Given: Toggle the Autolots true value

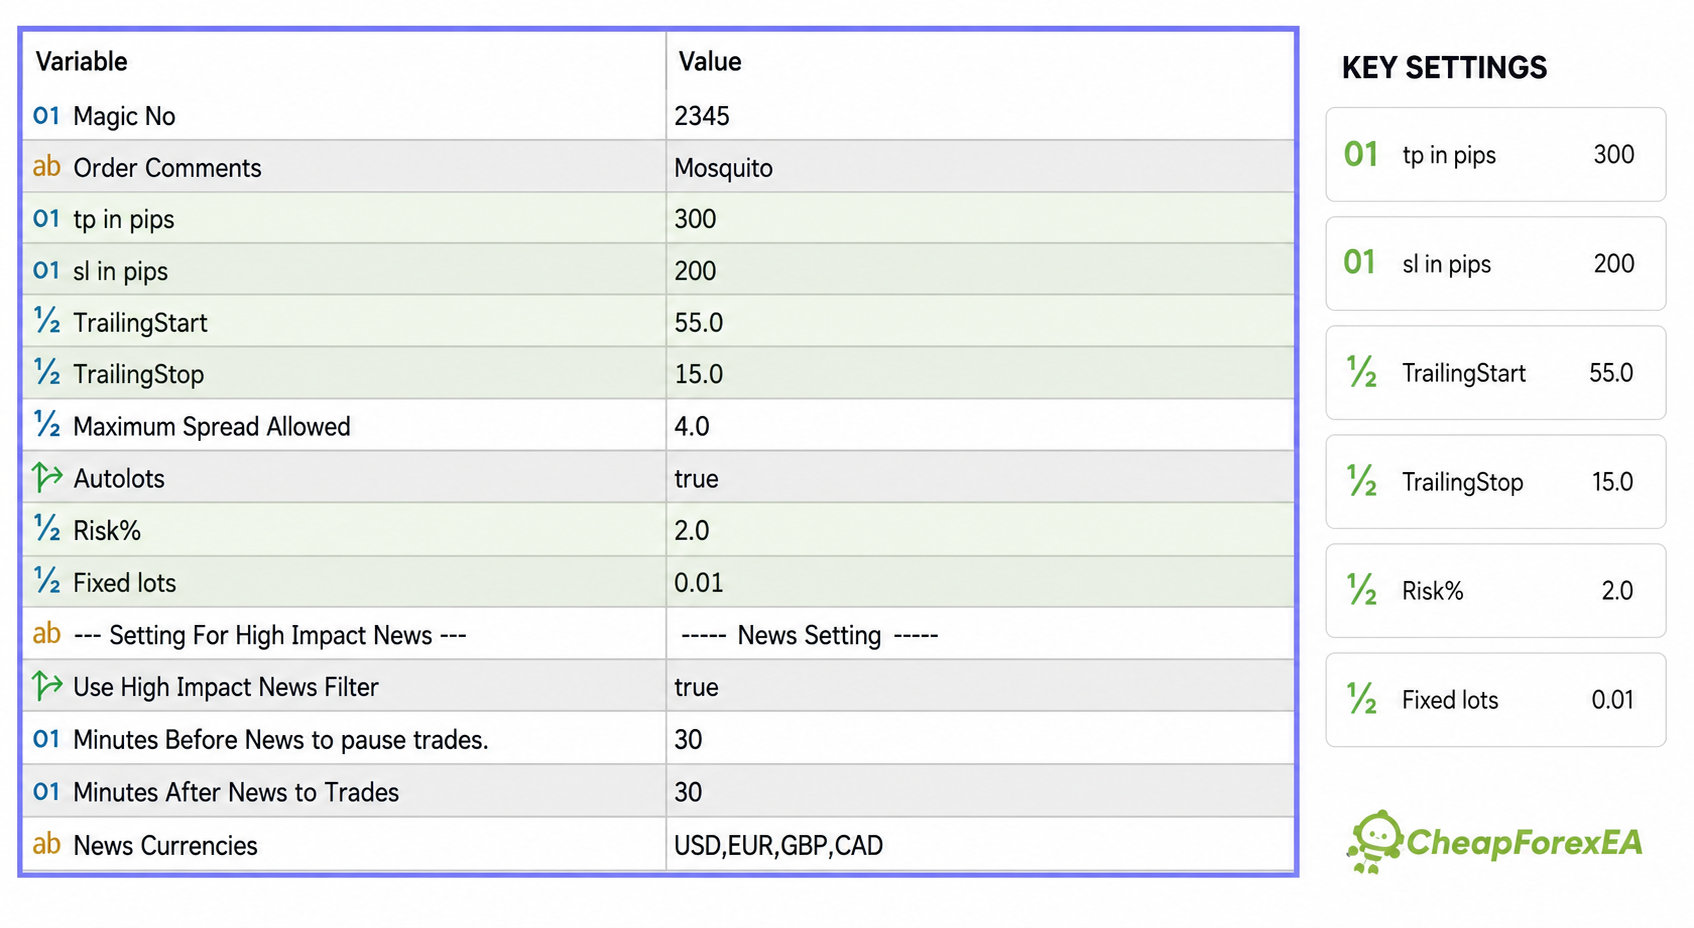Looking at the screenshot, I should click(x=696, y=479).
